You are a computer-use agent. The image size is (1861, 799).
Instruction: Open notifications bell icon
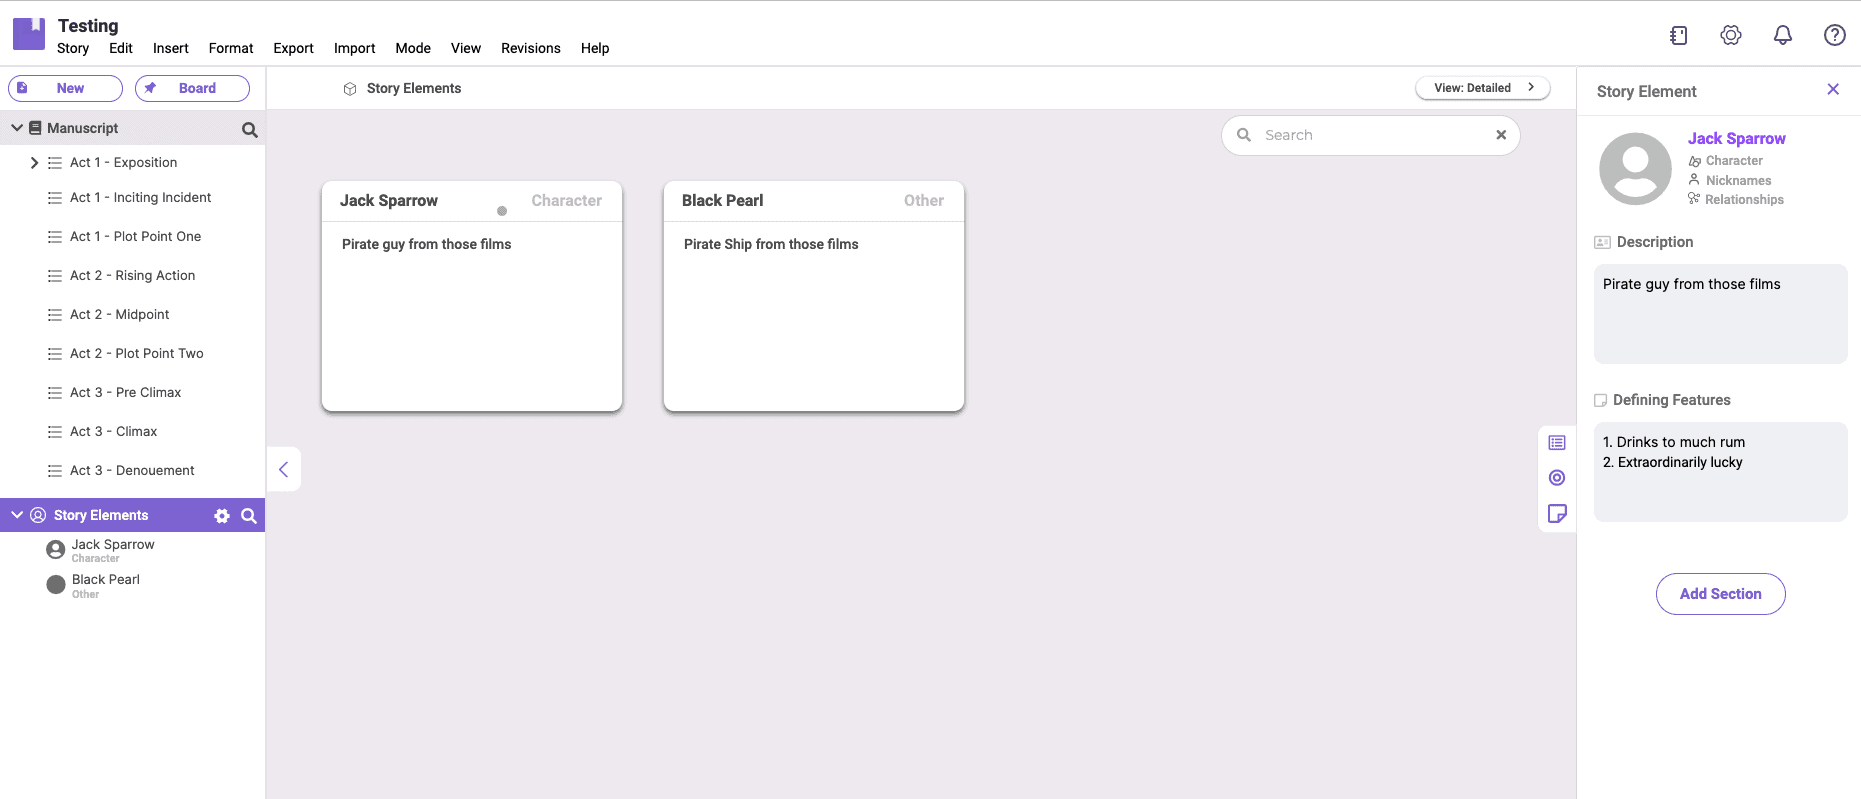click(1783, 35)
